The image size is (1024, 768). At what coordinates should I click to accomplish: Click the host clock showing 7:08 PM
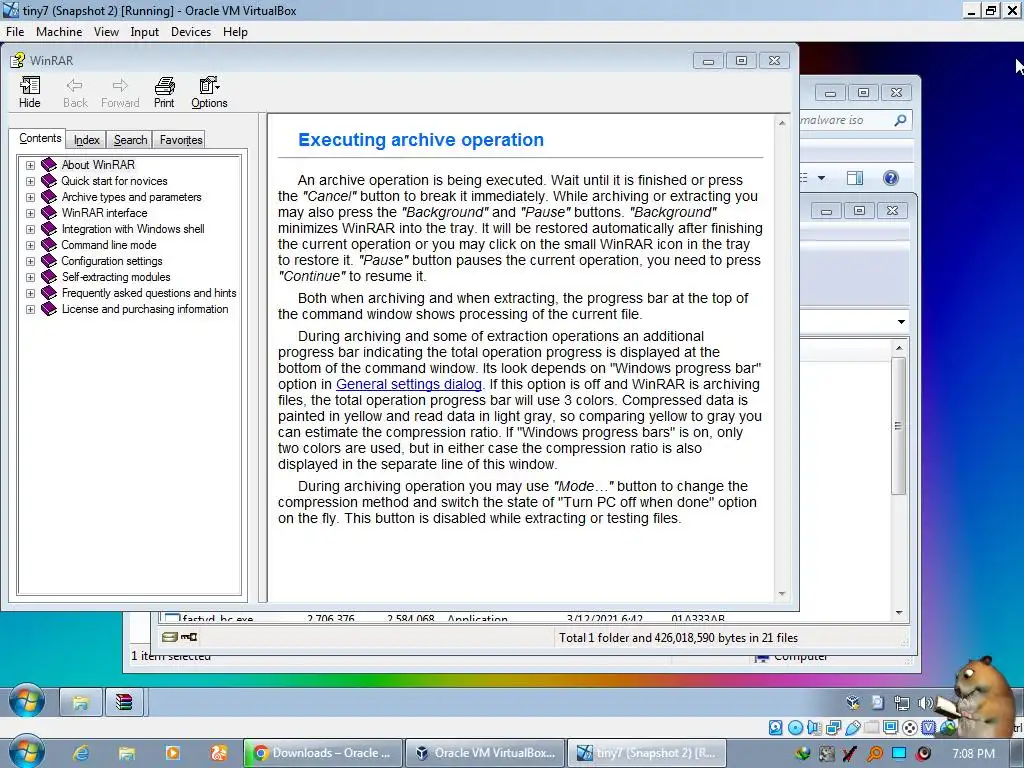(x=973, y=753)
